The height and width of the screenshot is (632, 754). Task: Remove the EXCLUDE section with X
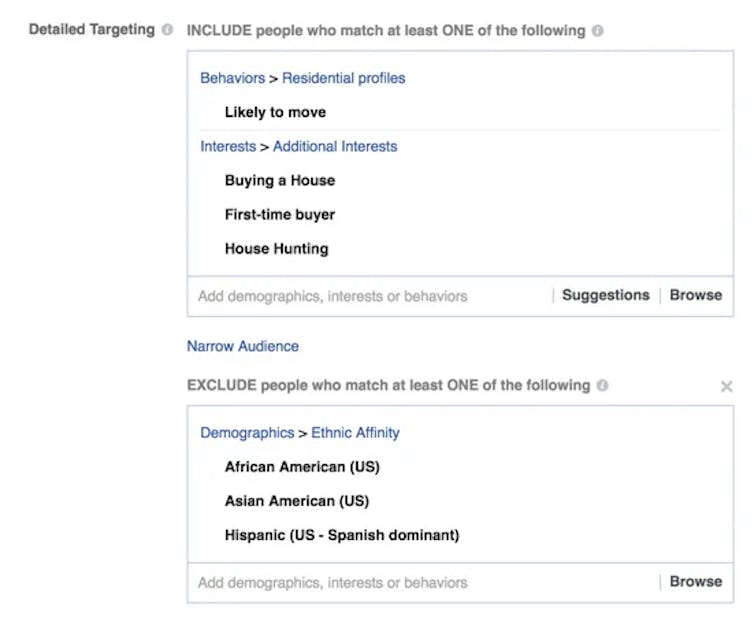pos(727,387)
